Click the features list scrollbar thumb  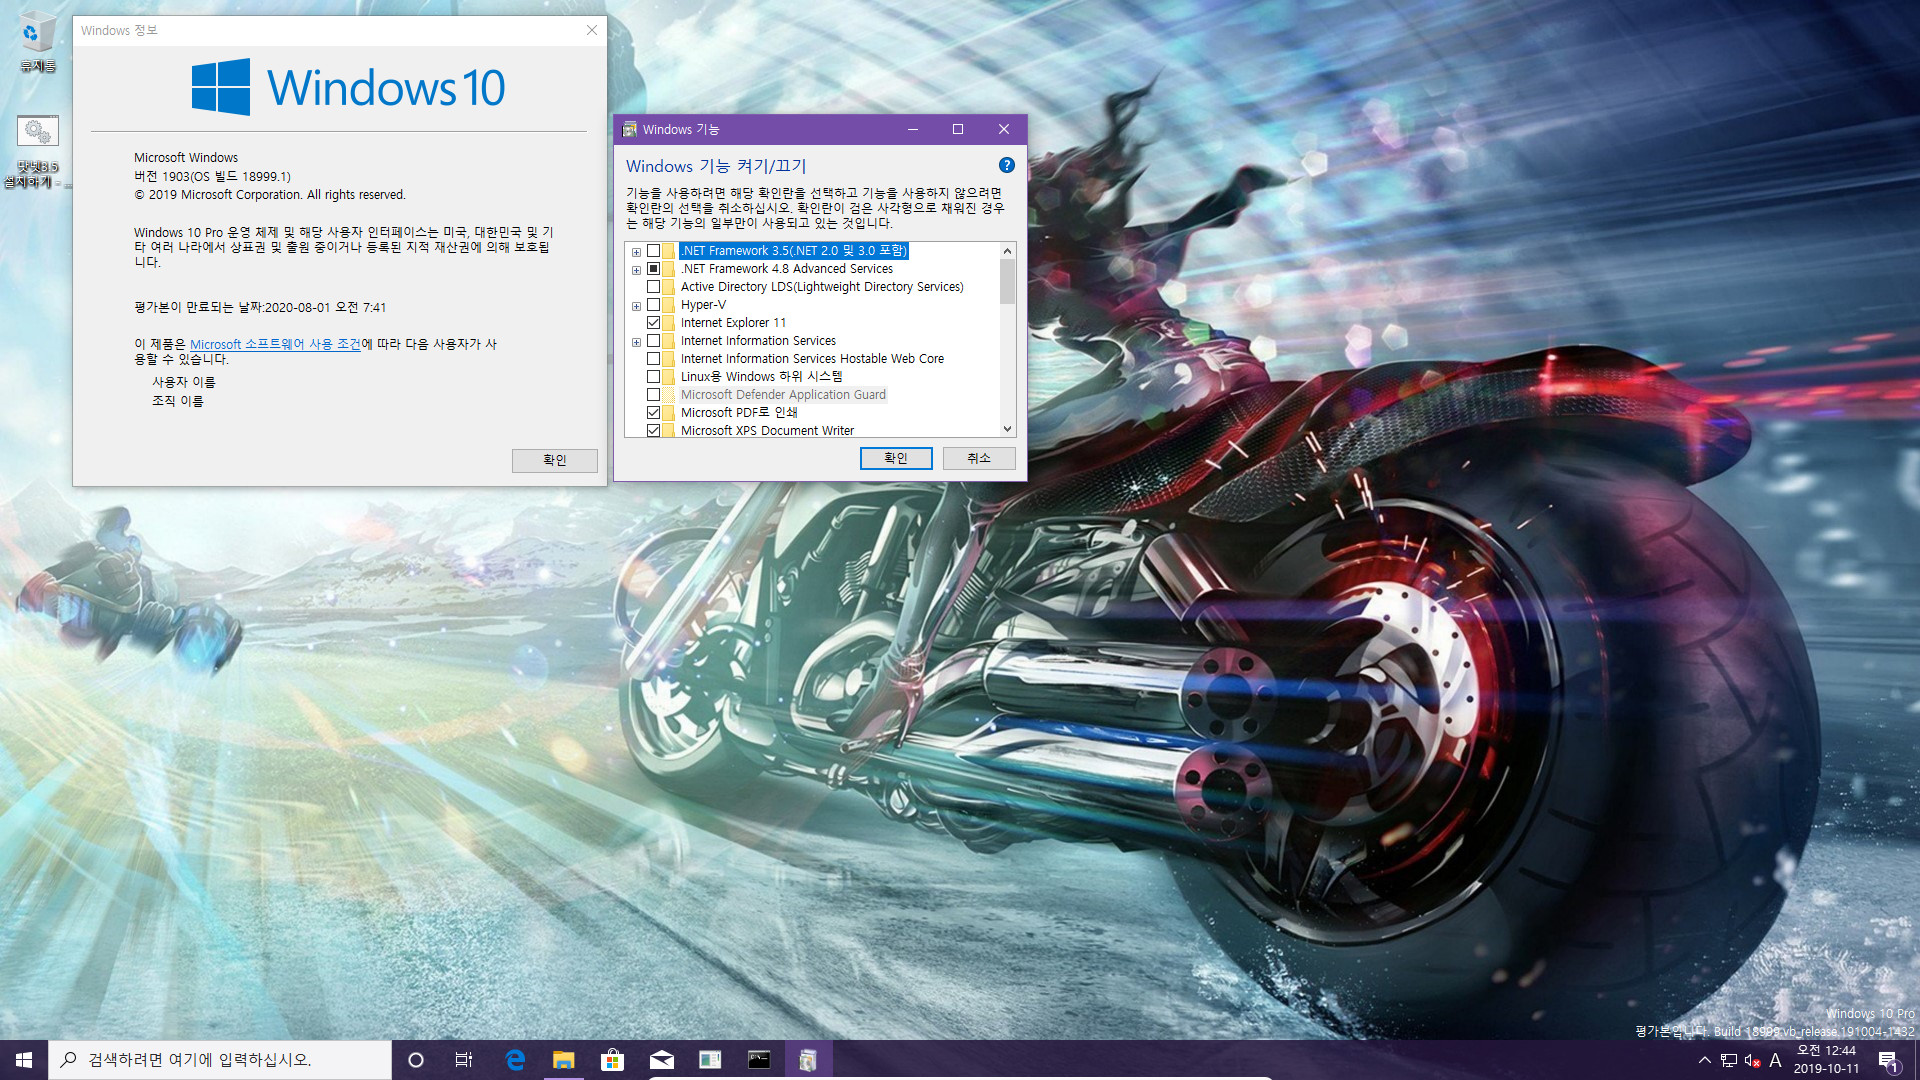(1007, 281)
